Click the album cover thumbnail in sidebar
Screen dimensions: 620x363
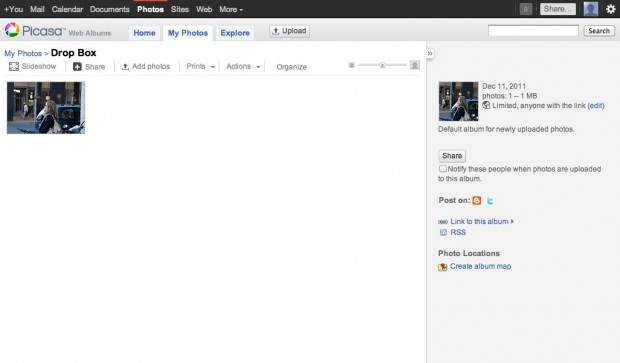coord(458,101)
